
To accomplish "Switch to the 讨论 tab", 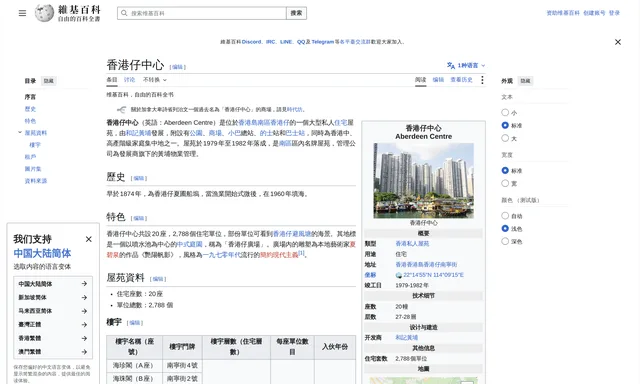I will tap(129, 80).
